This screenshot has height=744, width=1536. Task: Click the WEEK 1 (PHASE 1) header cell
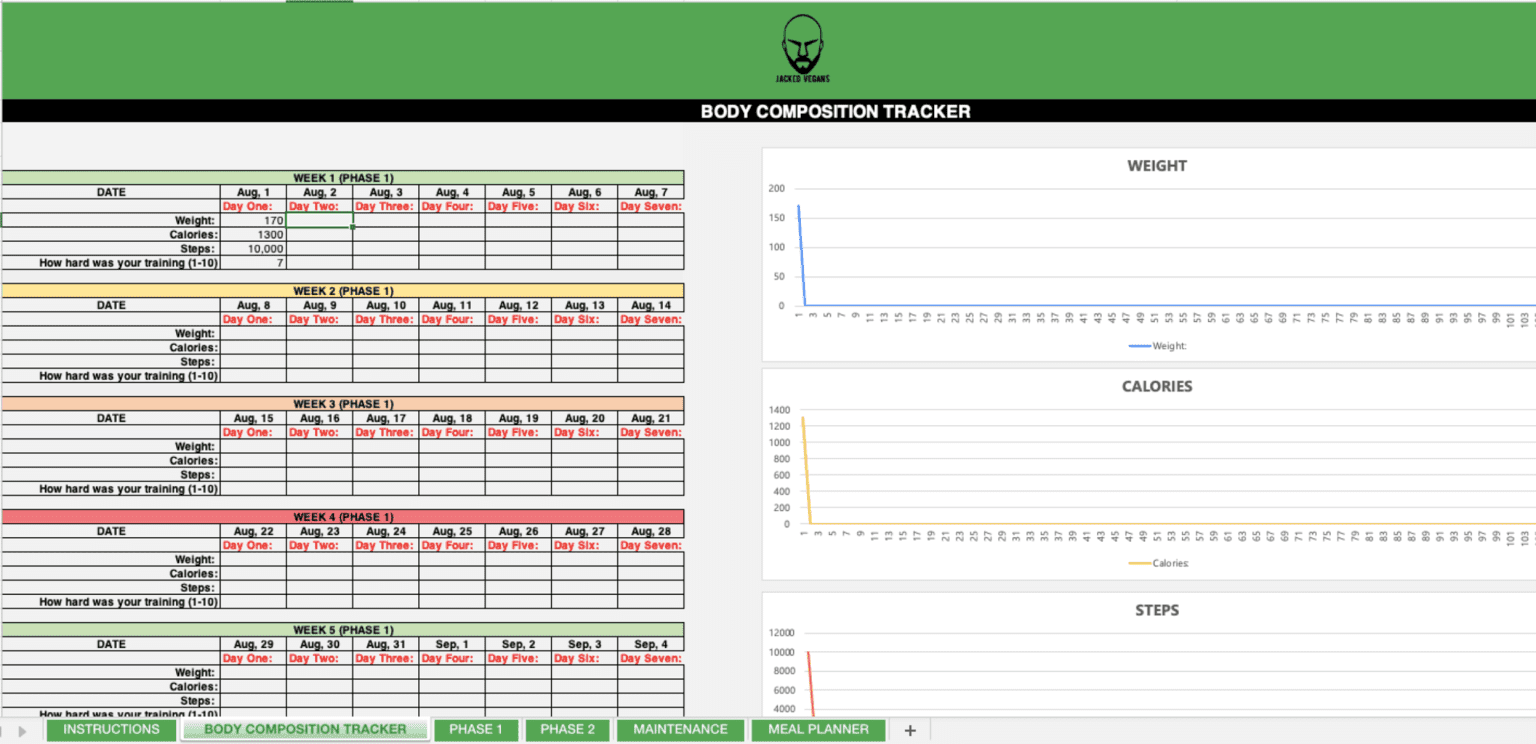coord(344,178)
